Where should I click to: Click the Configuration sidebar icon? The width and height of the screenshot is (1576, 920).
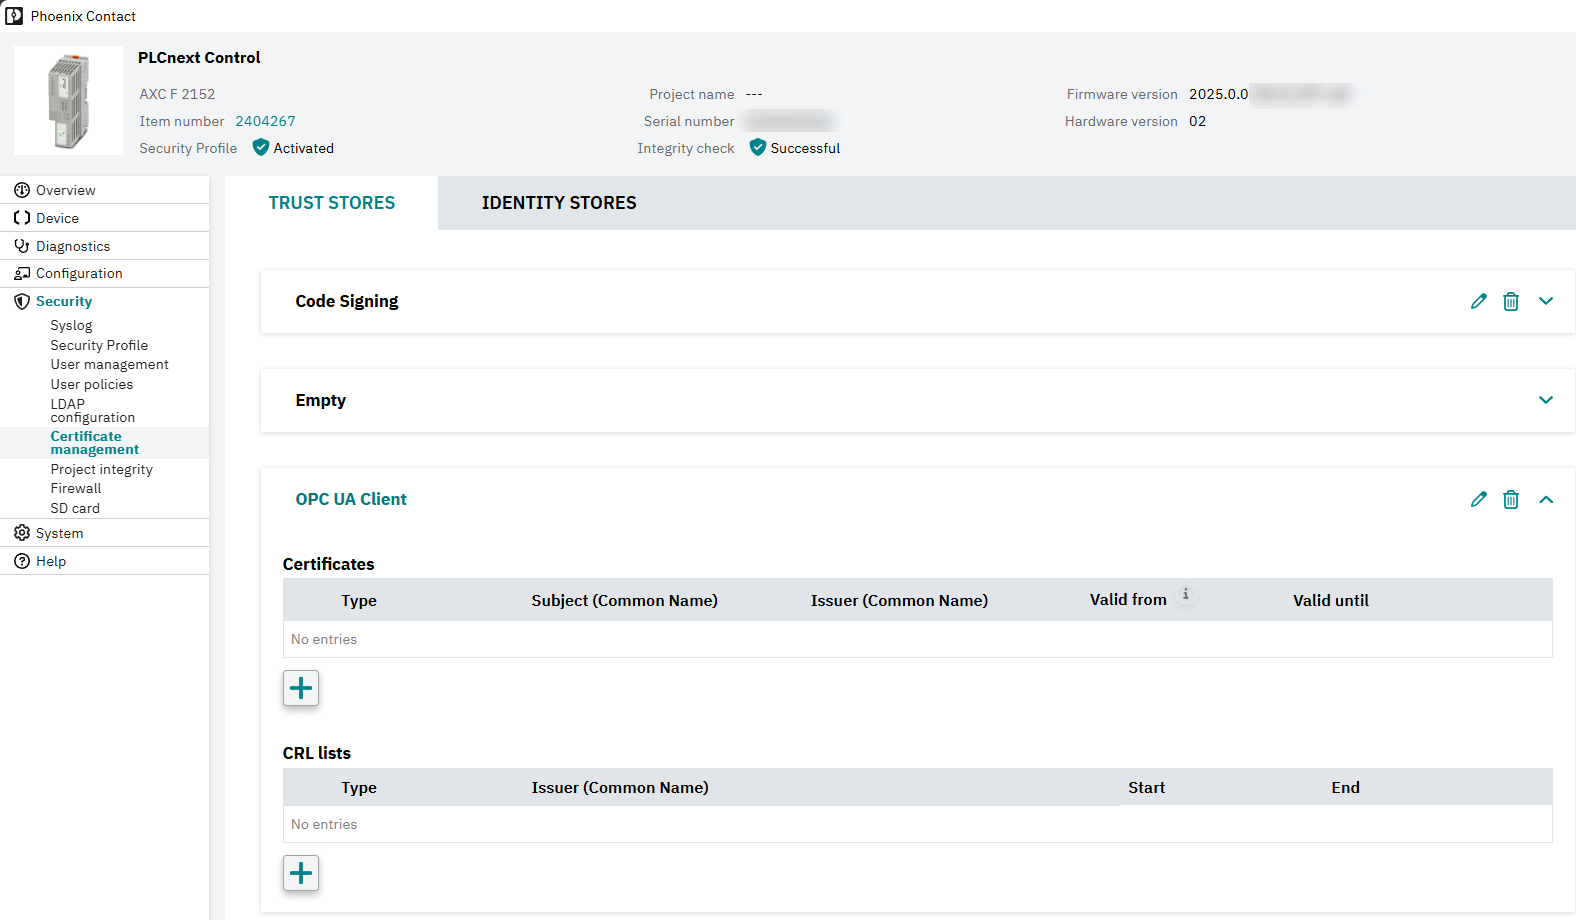[x=22, y=273]
